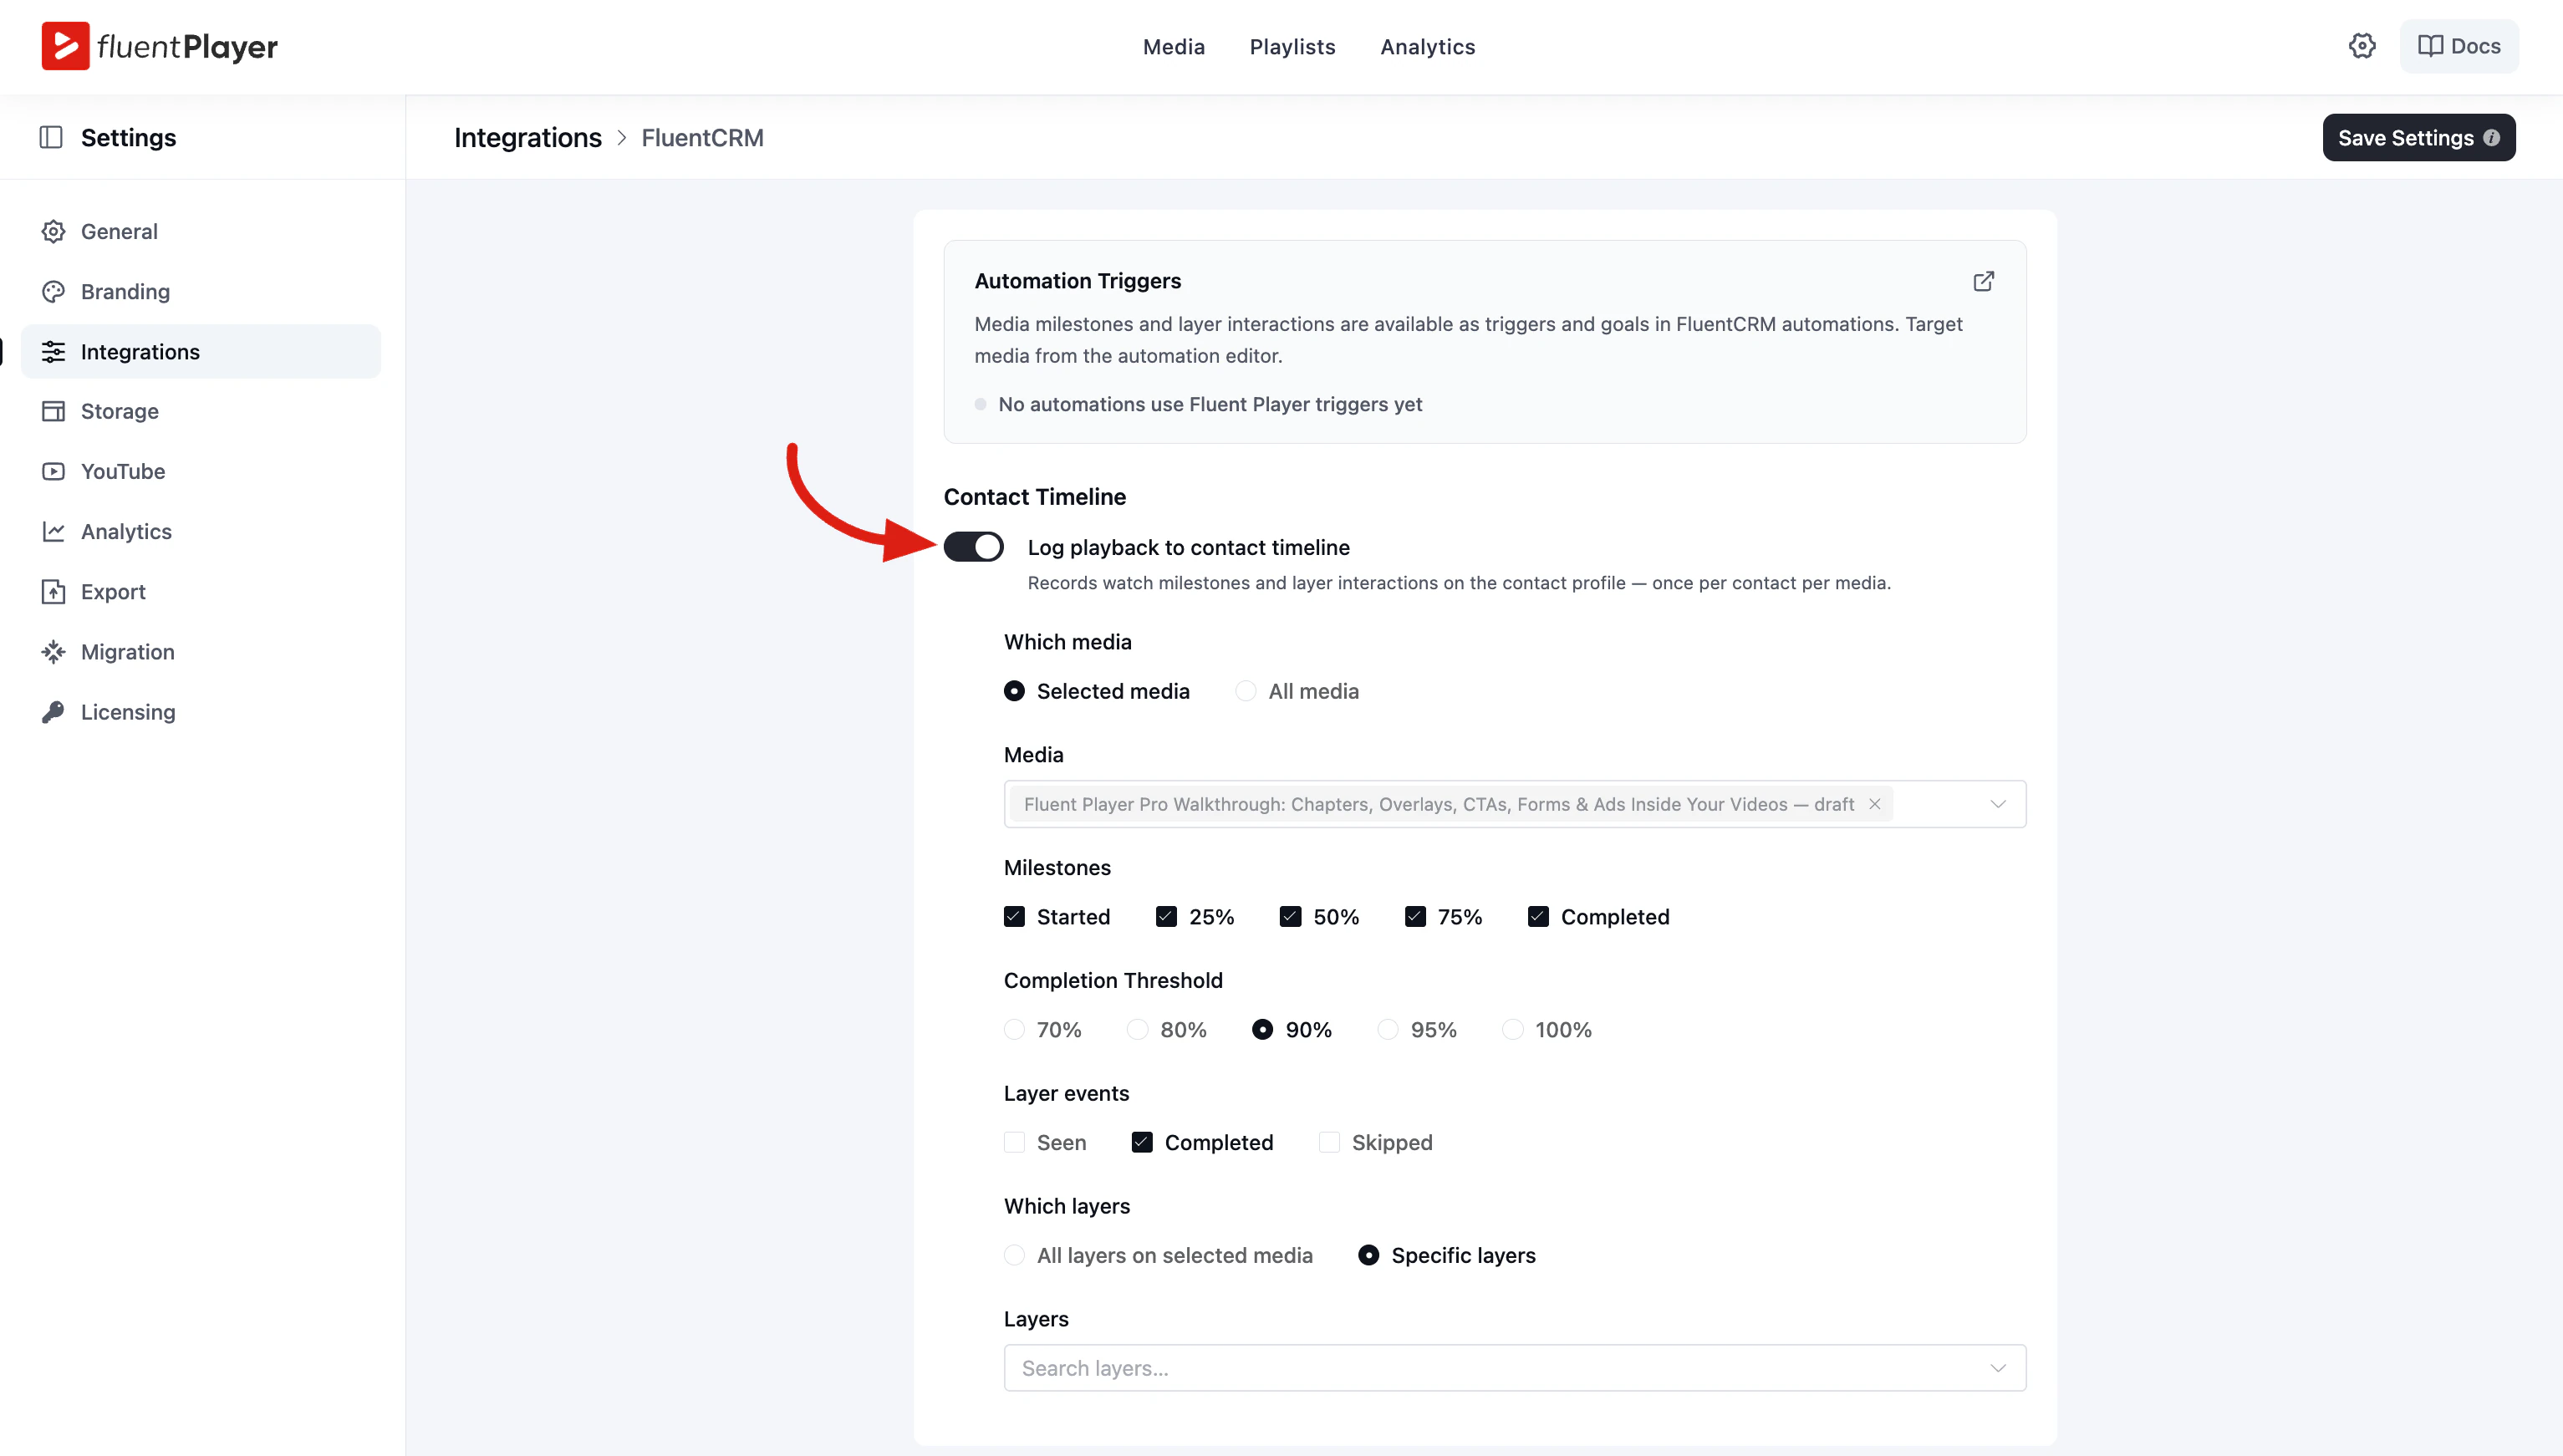
Task: Go to Storage settings page
Action: (x=201, y=411)
